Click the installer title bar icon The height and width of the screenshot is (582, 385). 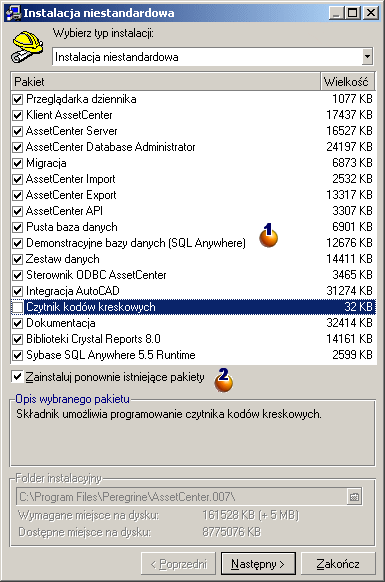[x=13, y=13]
